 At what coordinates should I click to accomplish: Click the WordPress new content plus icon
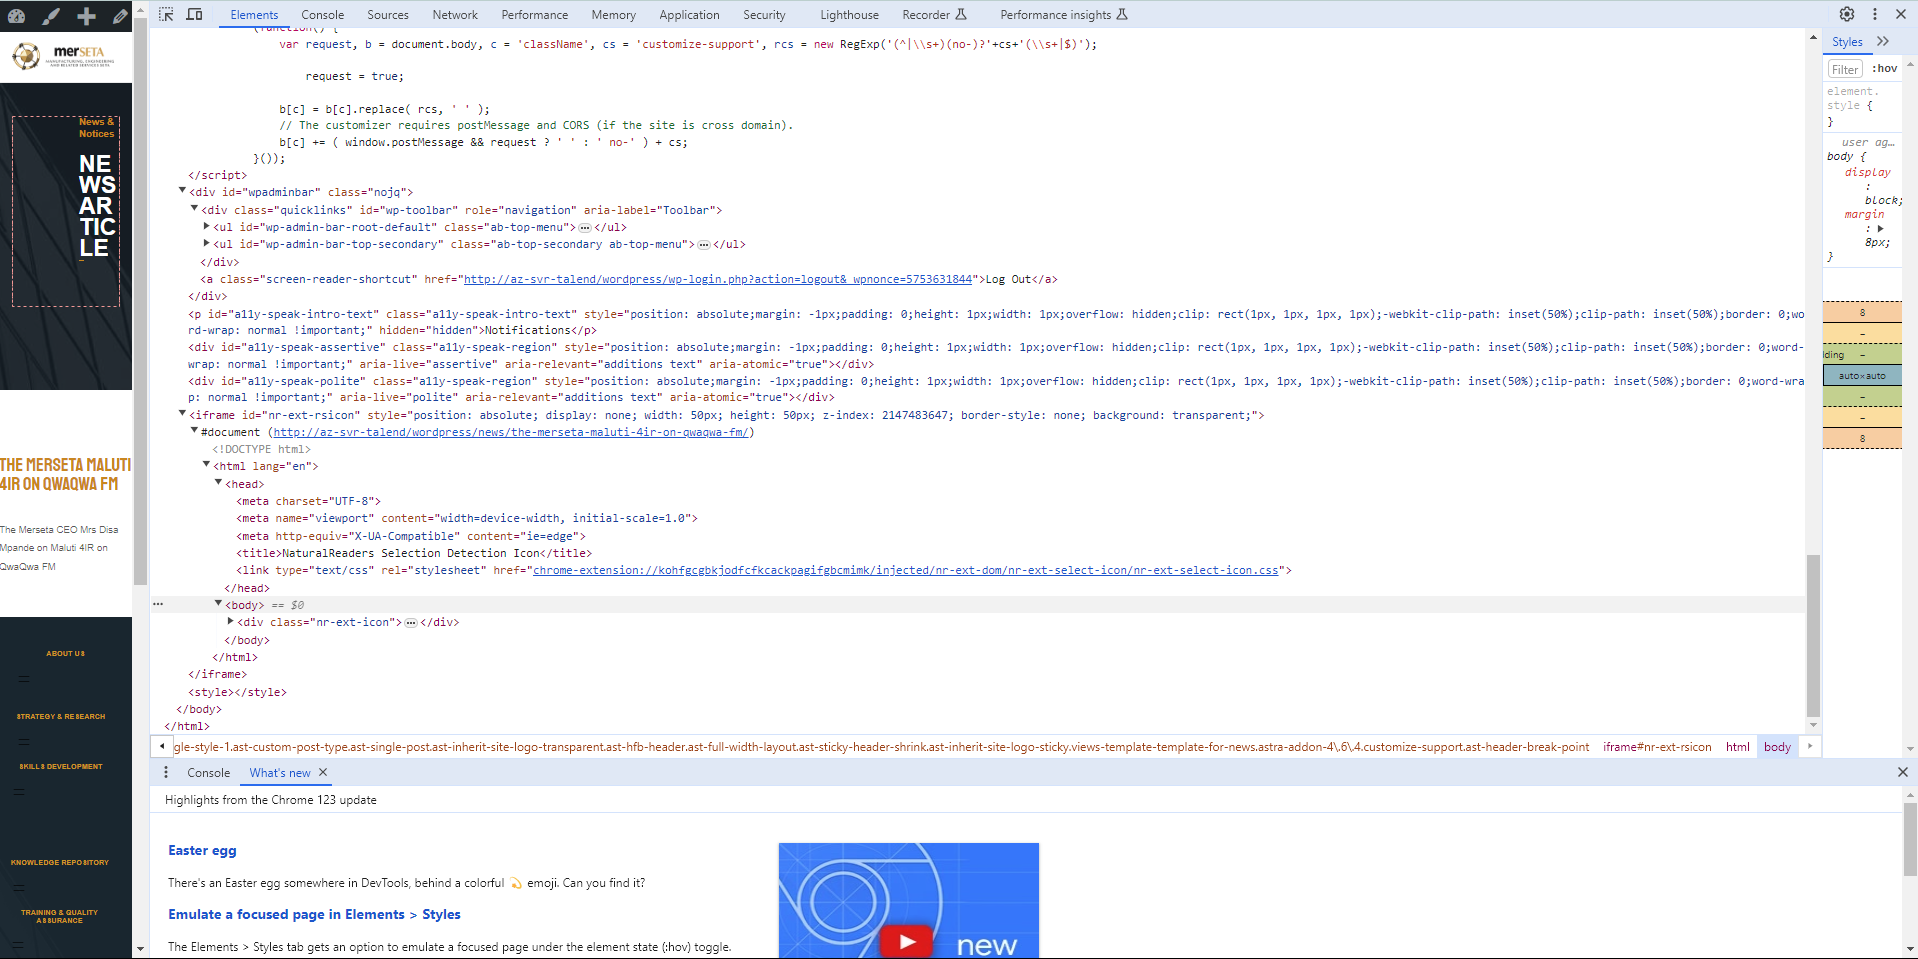coord(87,16)
